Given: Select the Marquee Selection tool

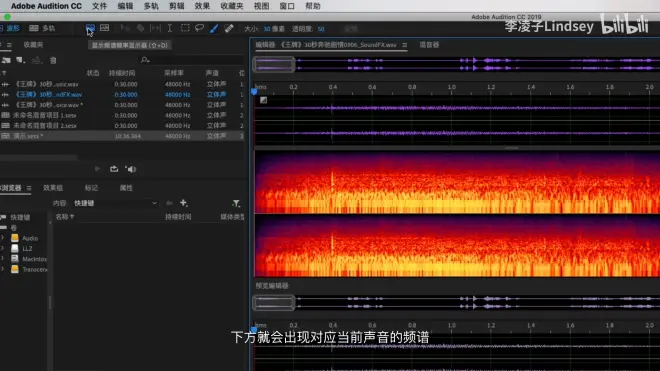Looking at the screenshot, I should [185, 28].
